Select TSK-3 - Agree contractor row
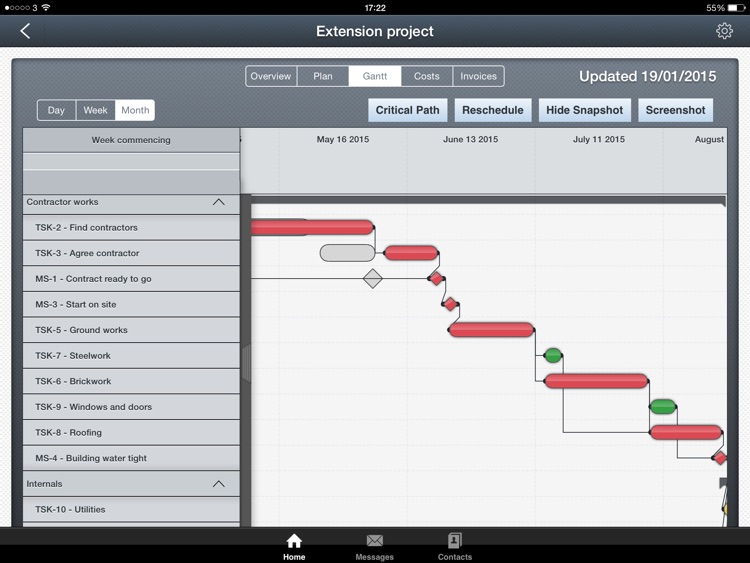 tap(131, 253)
